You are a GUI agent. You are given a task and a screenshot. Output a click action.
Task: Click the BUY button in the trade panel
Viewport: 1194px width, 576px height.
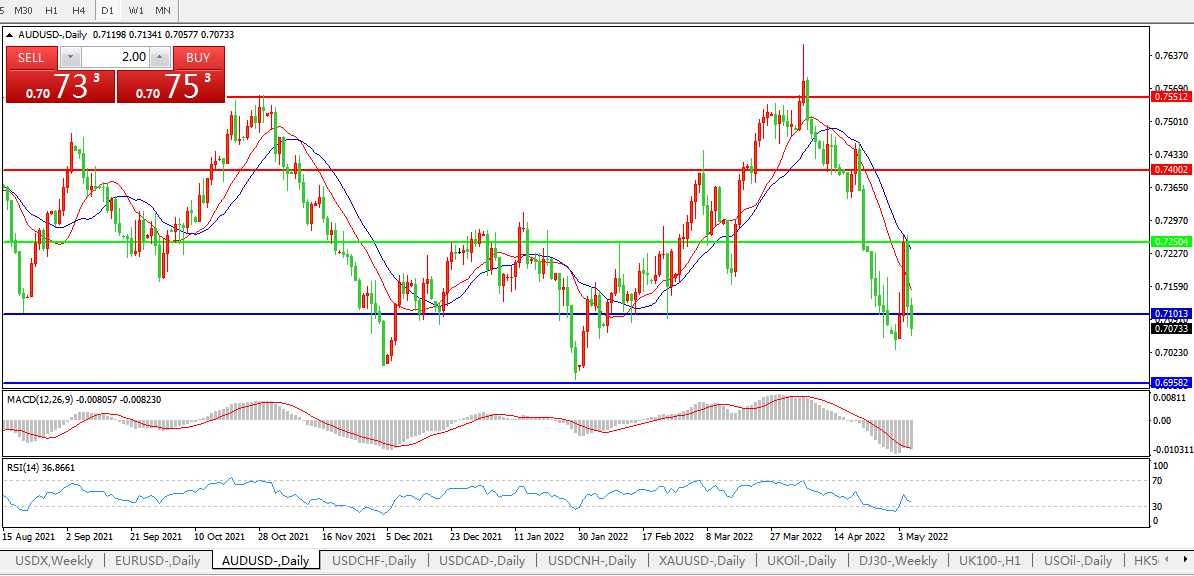(x=198, y=57)
